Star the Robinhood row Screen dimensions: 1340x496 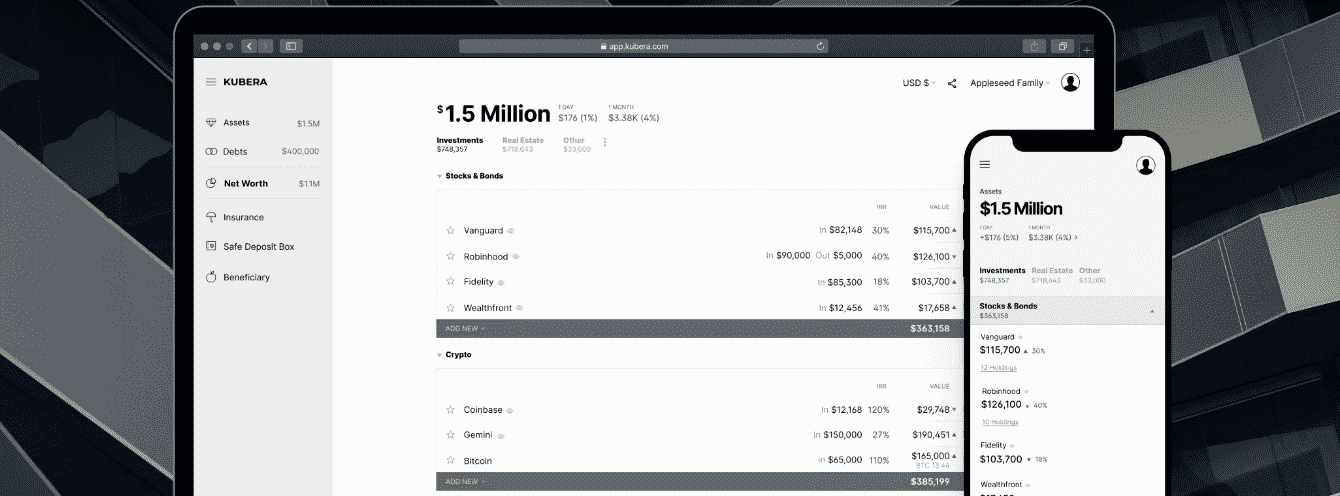click(450, 256)
